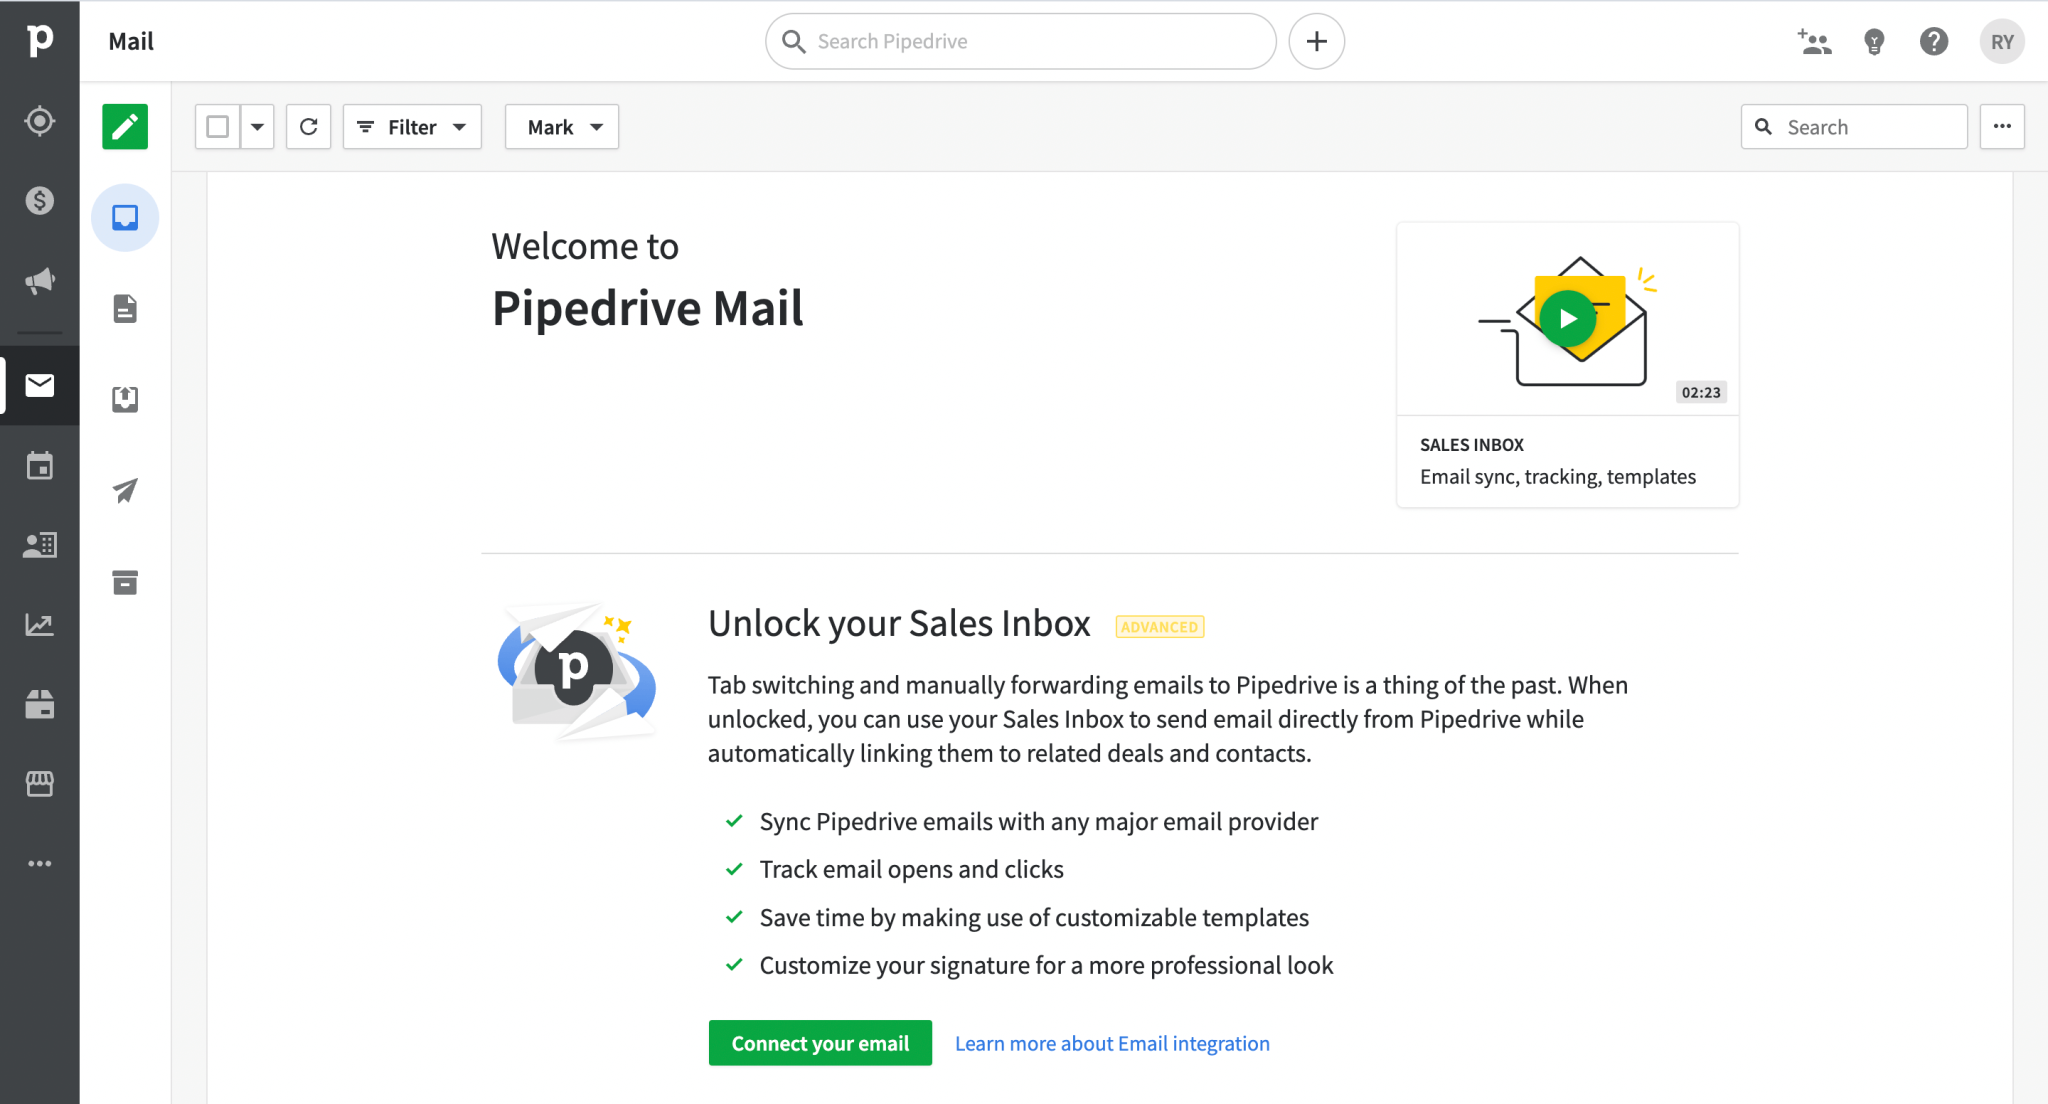Select the Deals icon in sidebar

pos(40,200)
